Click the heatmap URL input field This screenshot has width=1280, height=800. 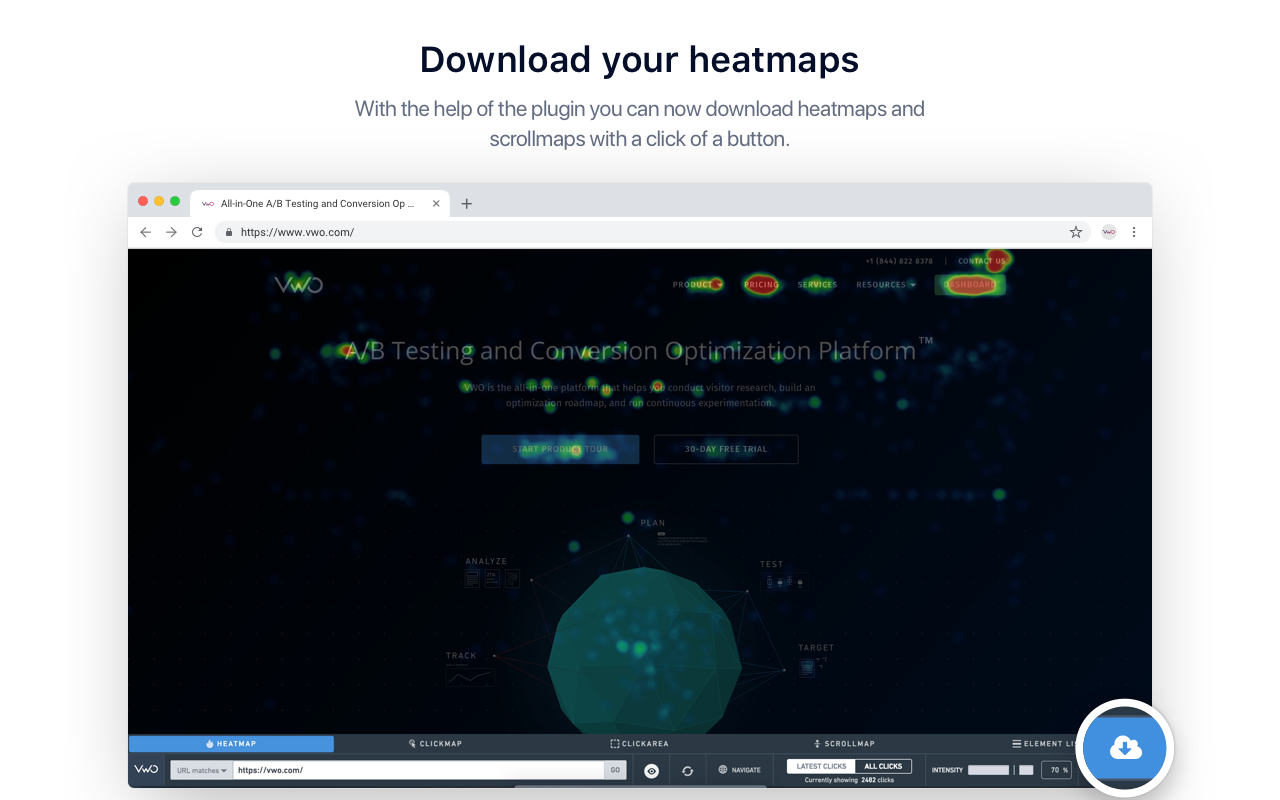coord(418,770)
